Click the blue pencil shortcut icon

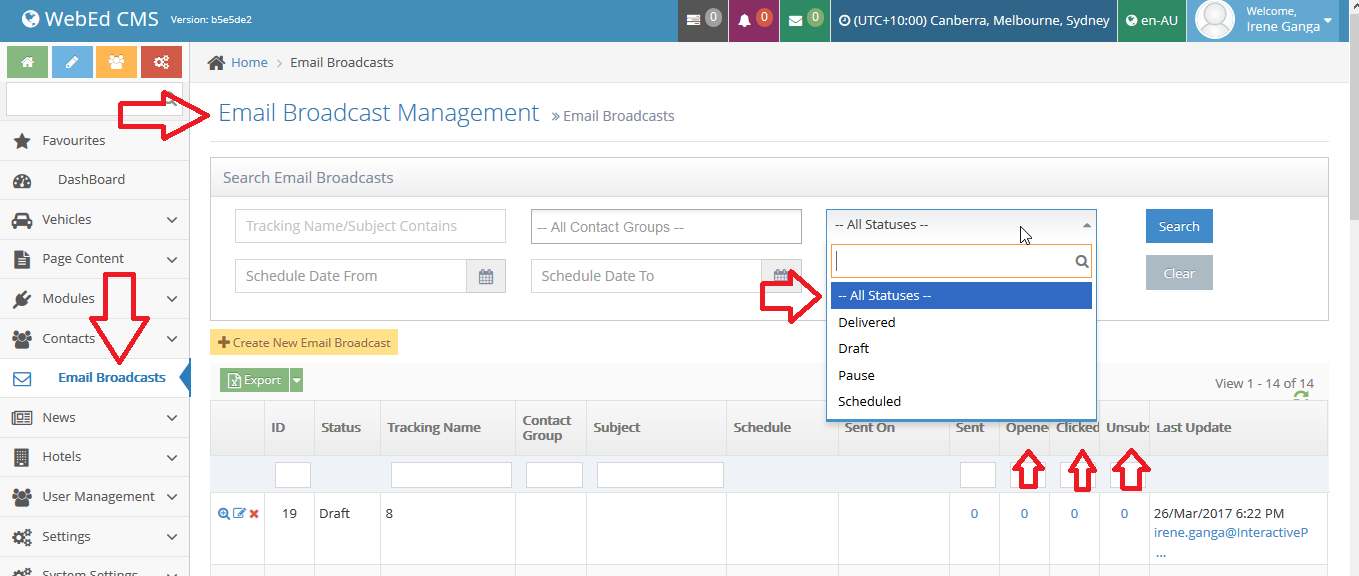pos(72,62)
